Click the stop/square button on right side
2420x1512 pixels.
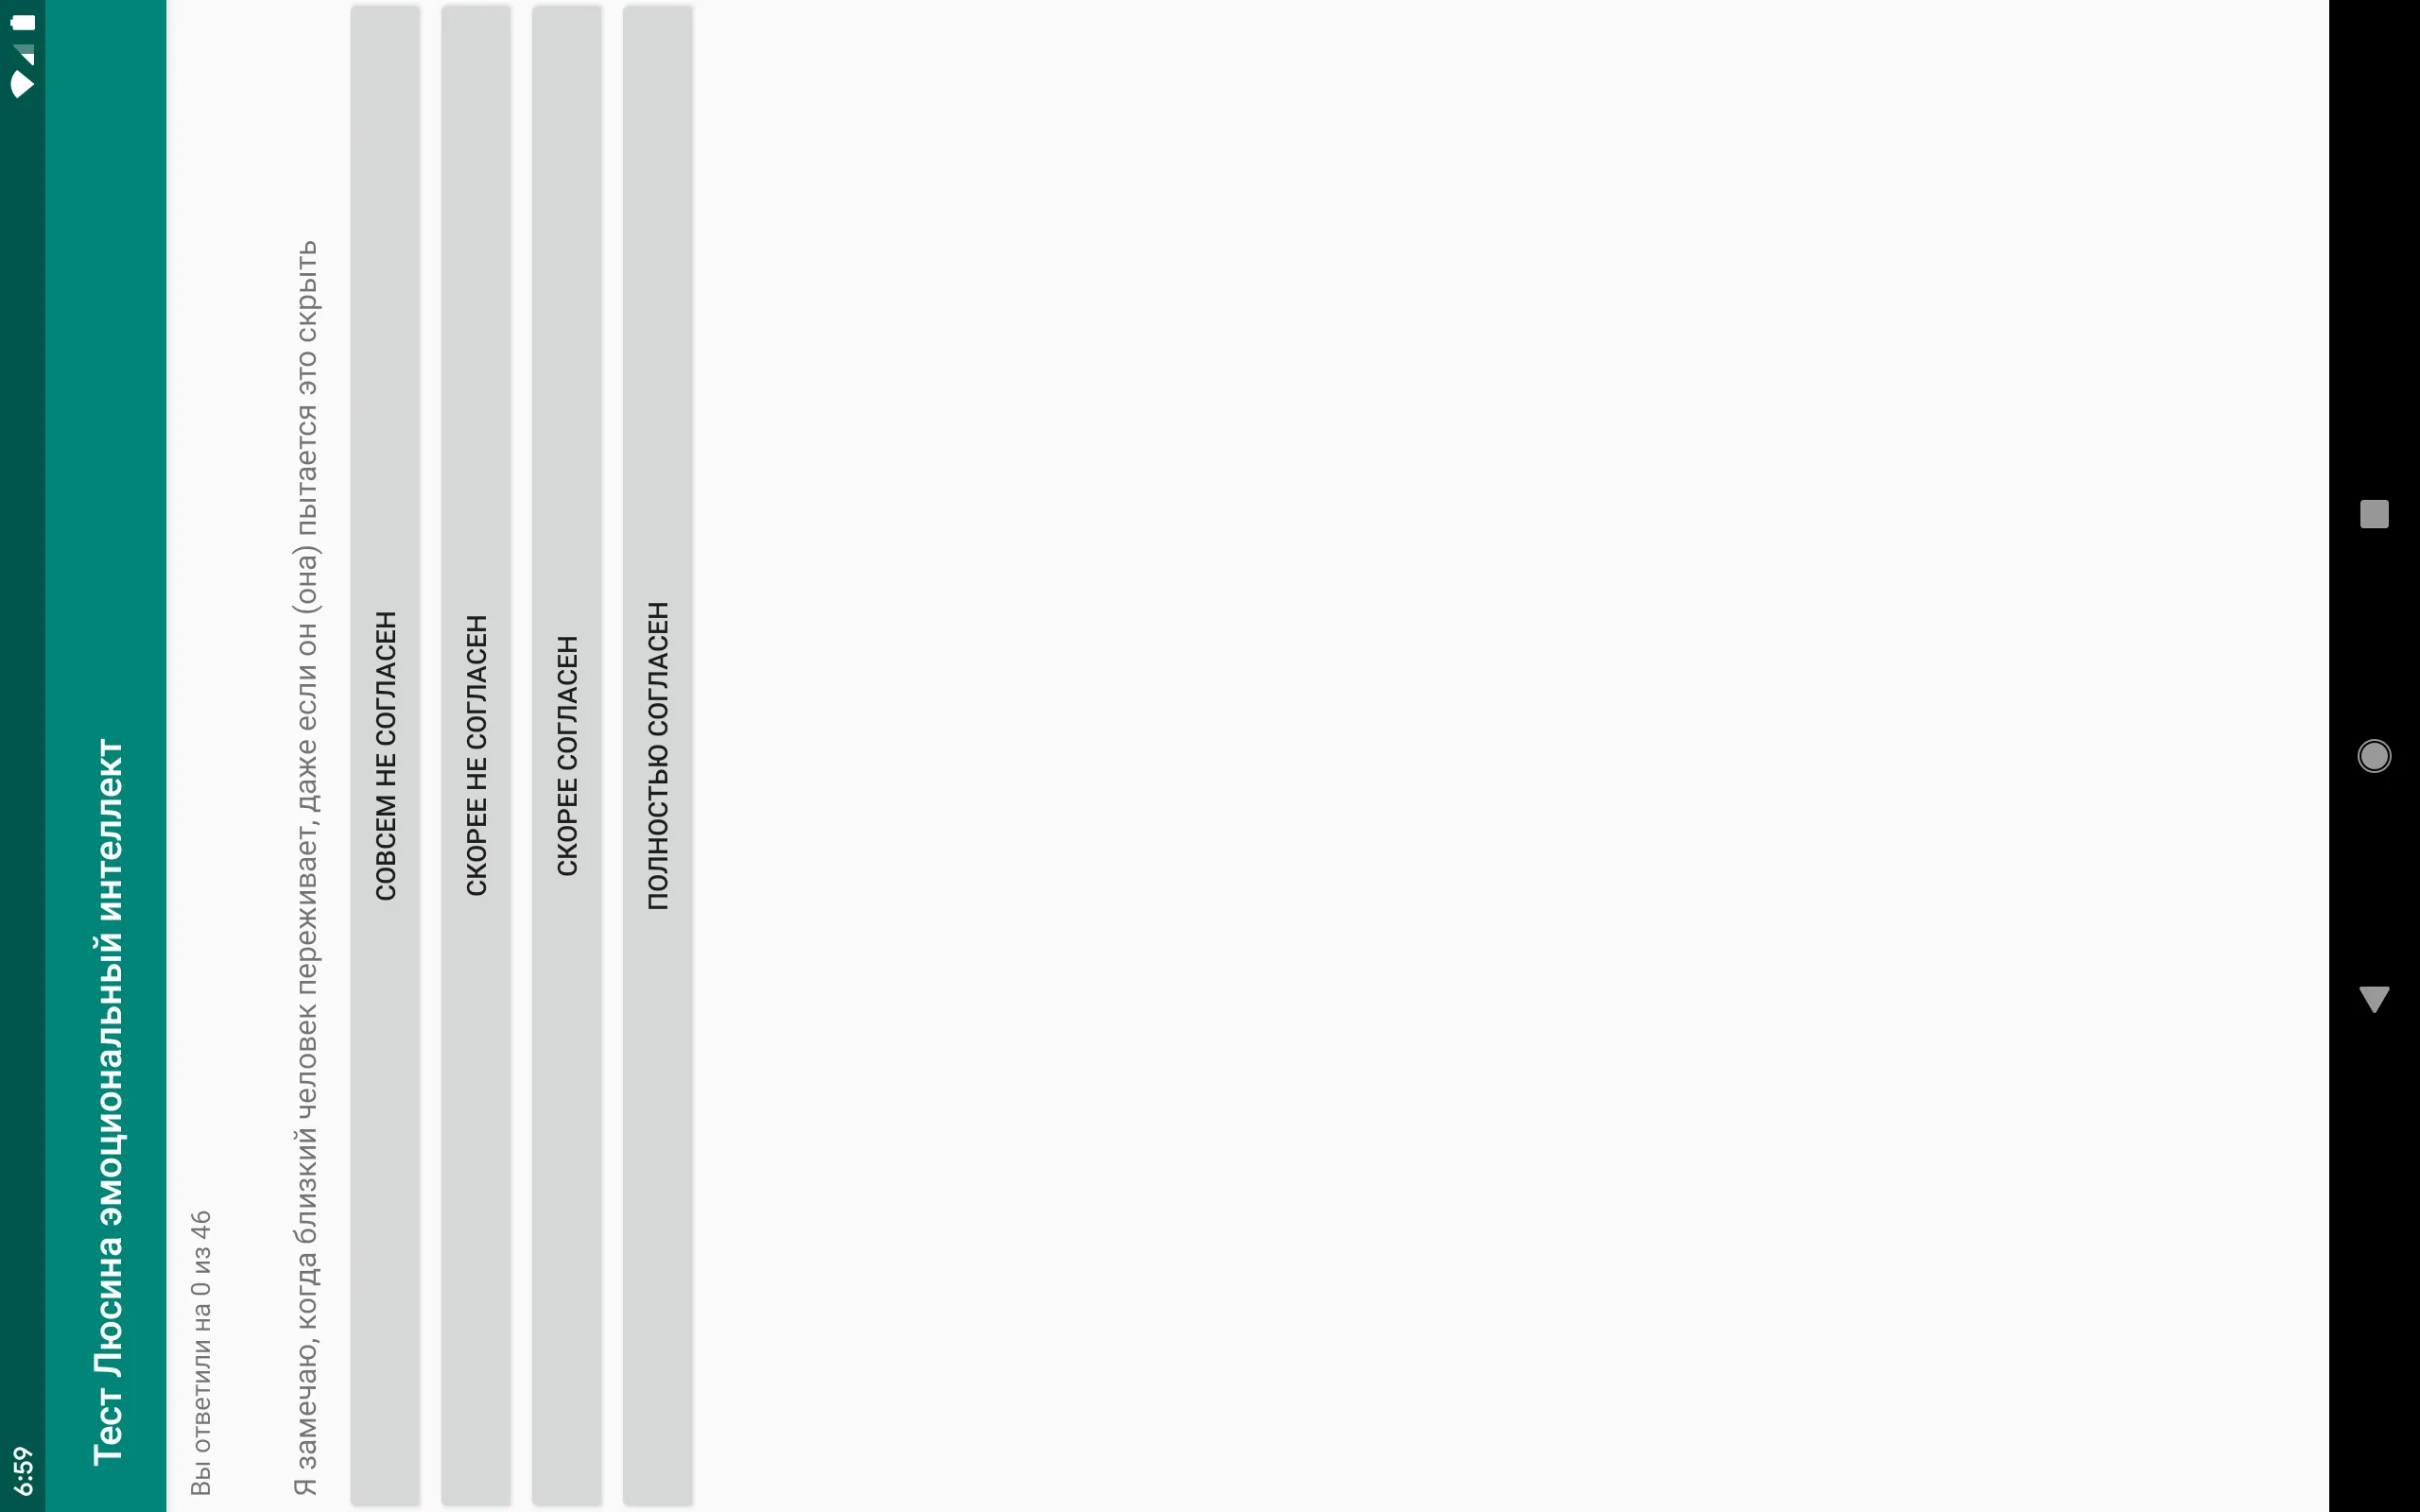tap(2373, 512)
